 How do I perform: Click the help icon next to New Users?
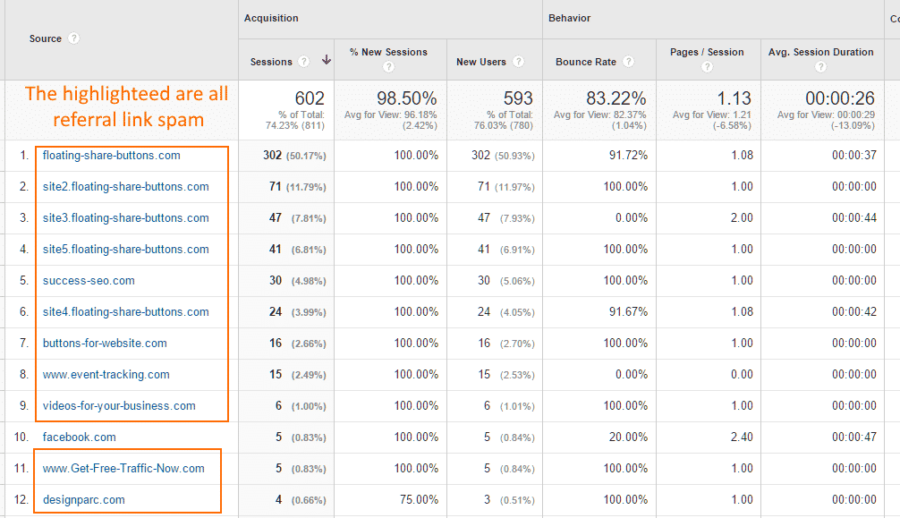(518, 61)
